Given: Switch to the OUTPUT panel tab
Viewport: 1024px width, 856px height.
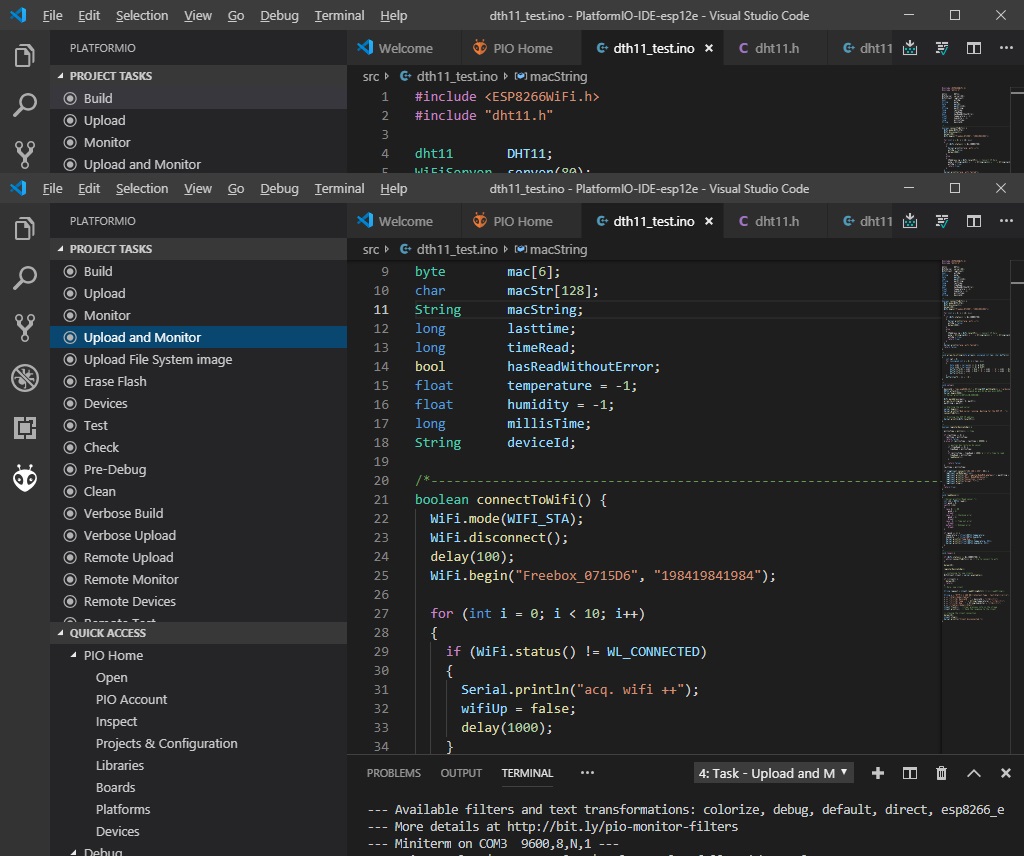Looking at the screenshot, I should pyautogui.click(x=461, y=773).
